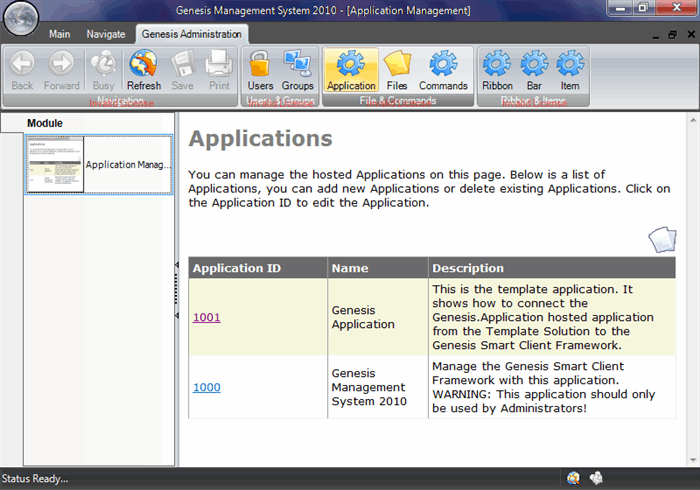Click the Name column header
The height and width of the screenshot is (490, 700).
point(378,268)
